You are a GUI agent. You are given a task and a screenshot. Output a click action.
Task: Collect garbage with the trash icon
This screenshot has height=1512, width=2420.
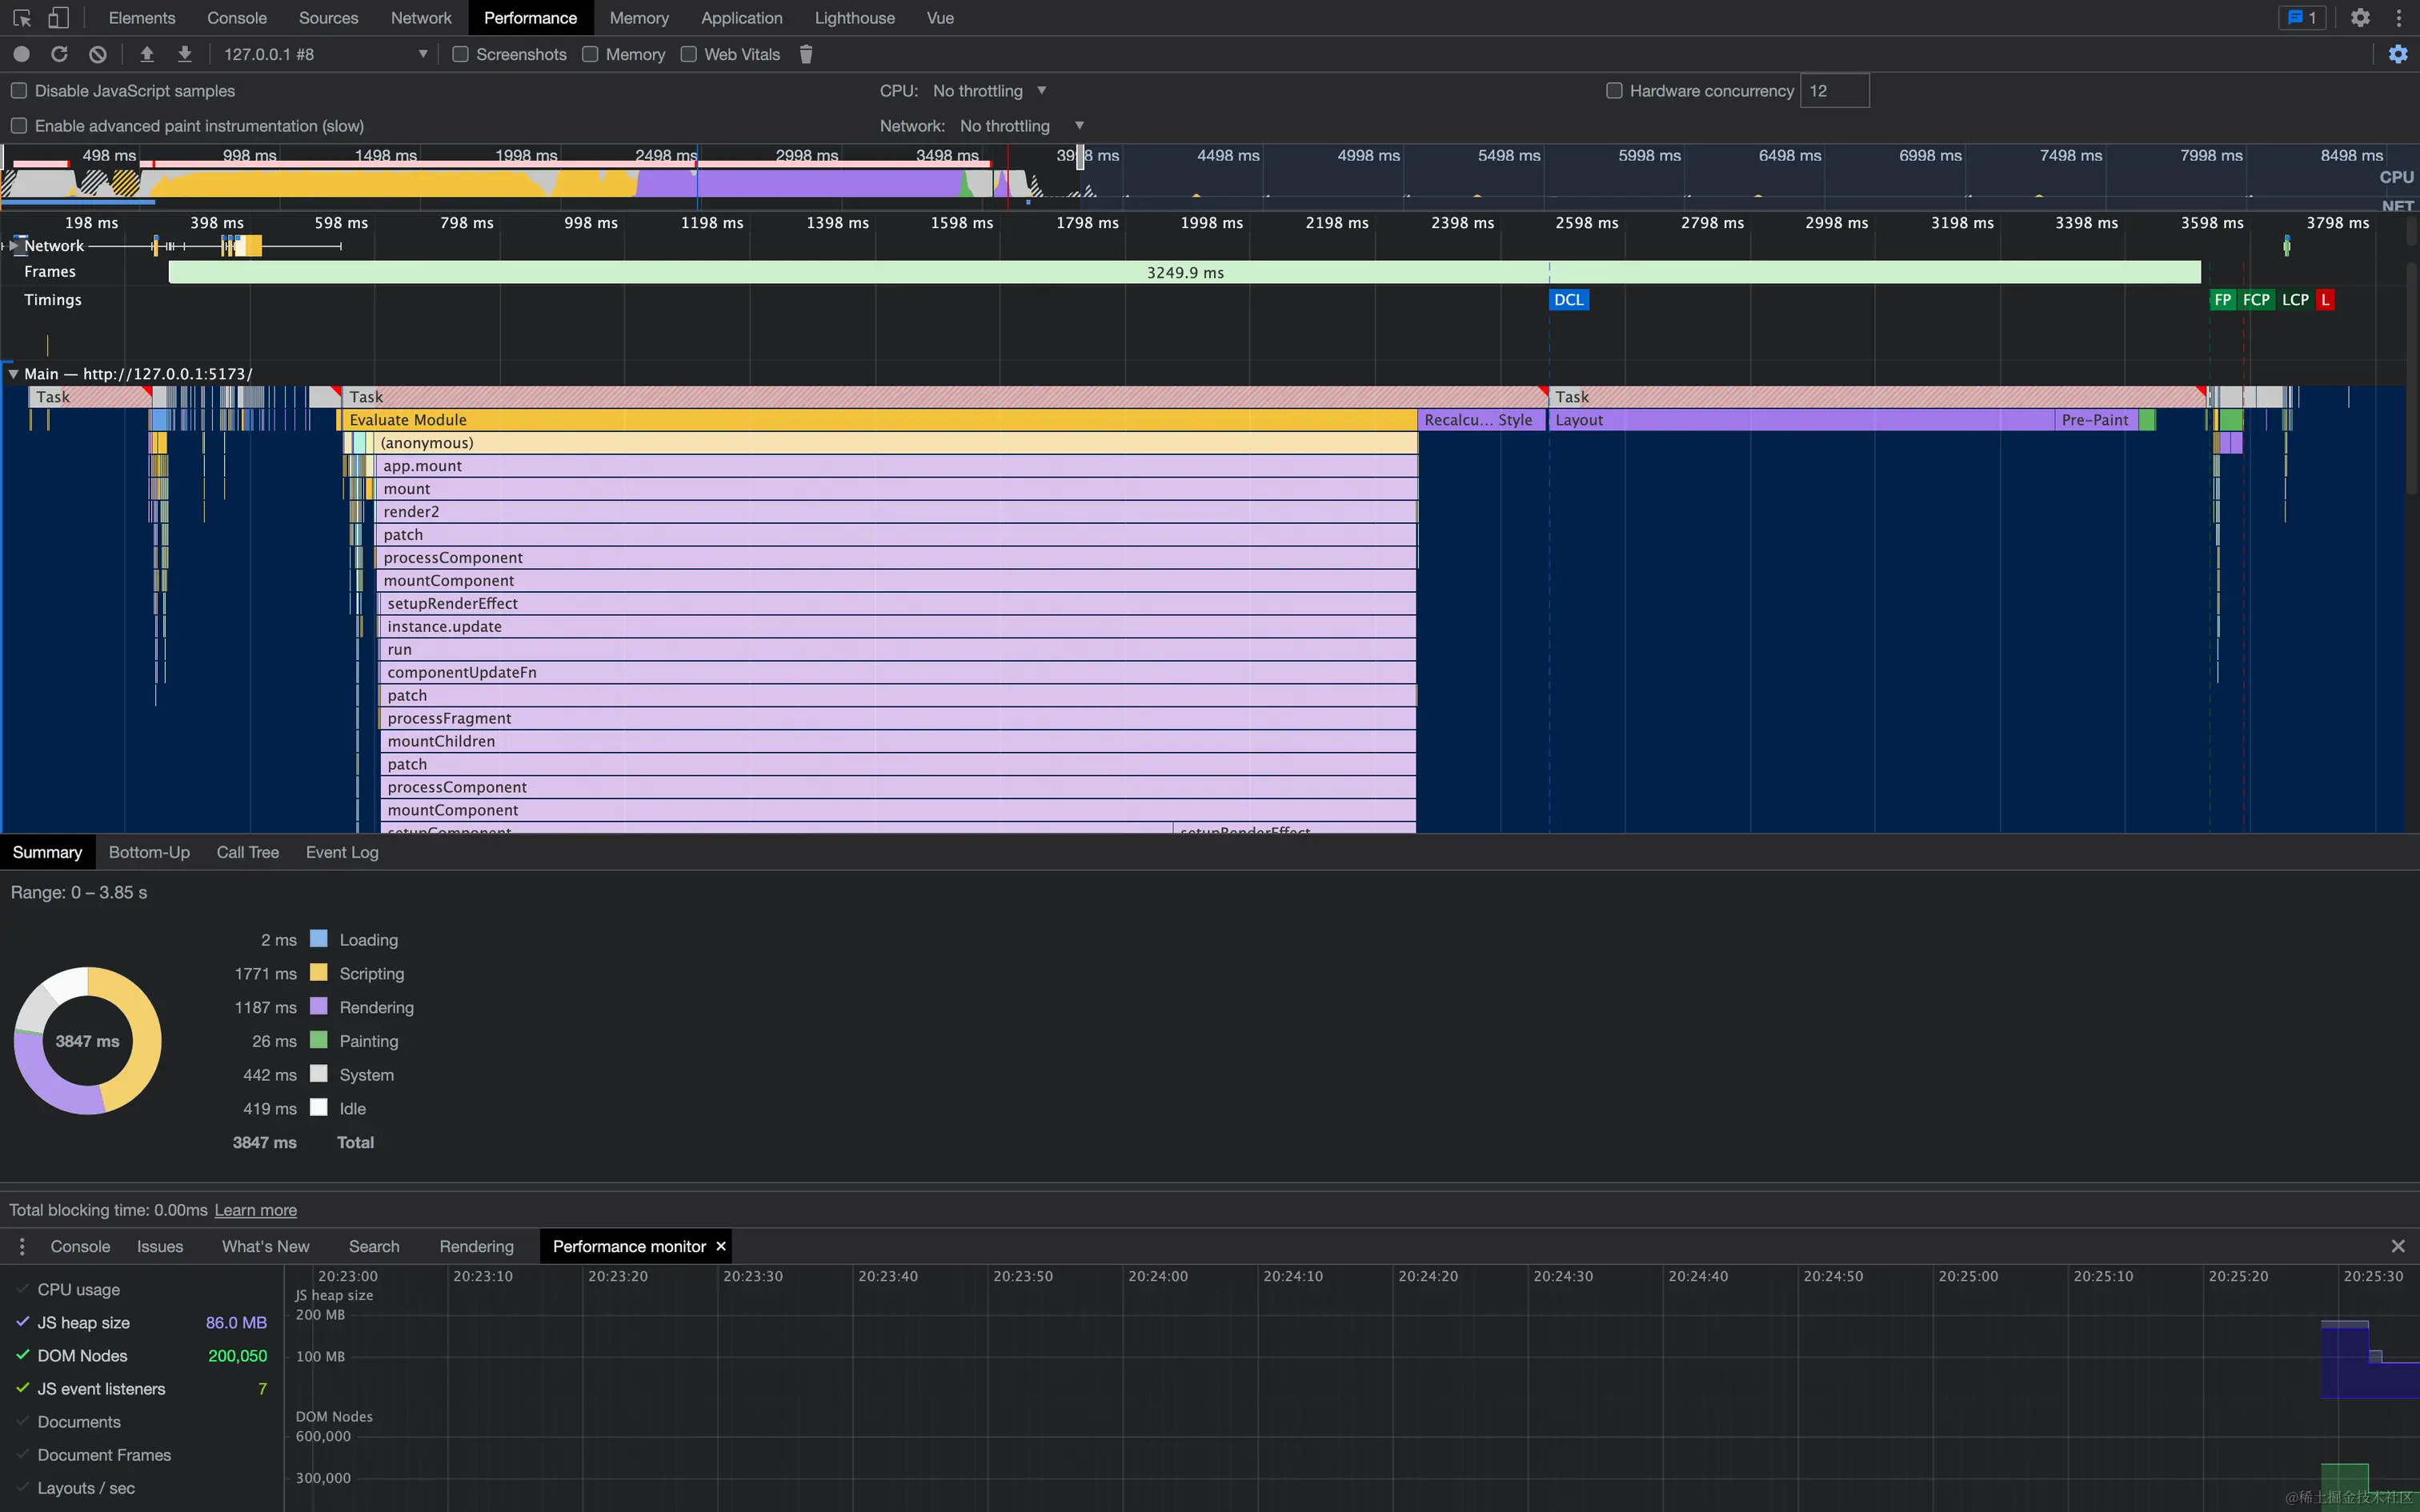806,54
